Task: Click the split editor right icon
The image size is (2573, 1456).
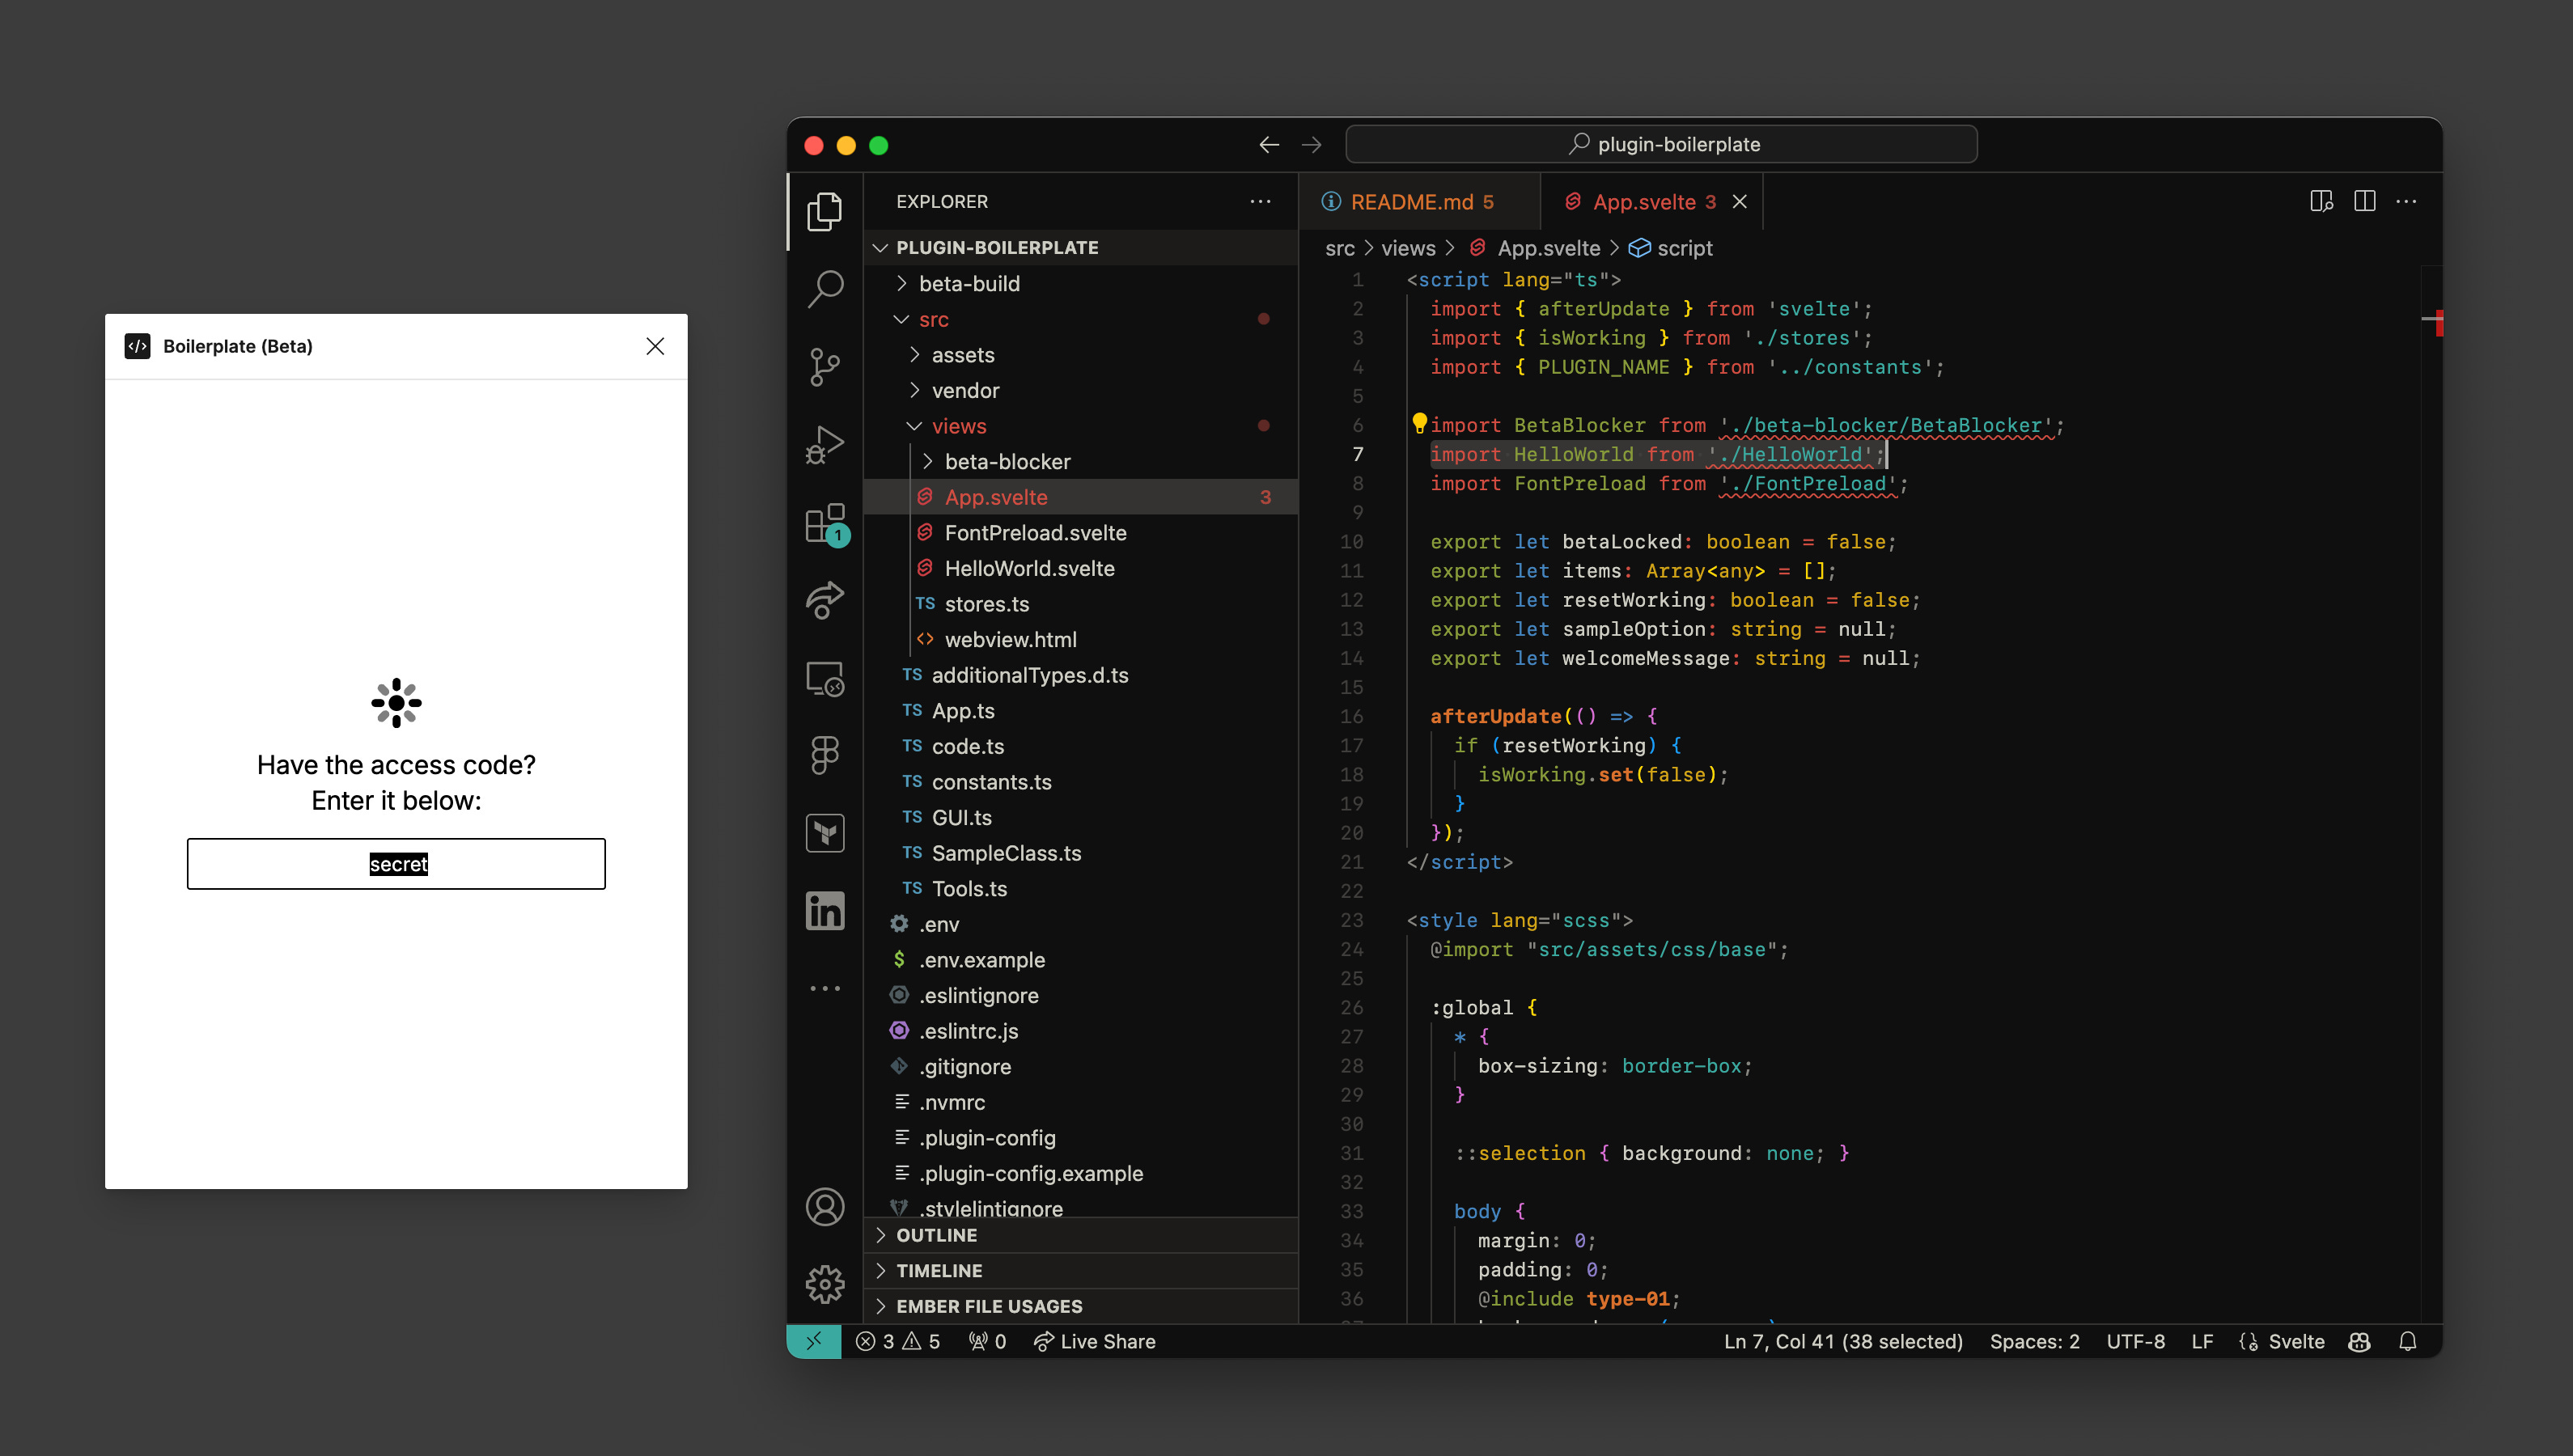Action: 2364,202
